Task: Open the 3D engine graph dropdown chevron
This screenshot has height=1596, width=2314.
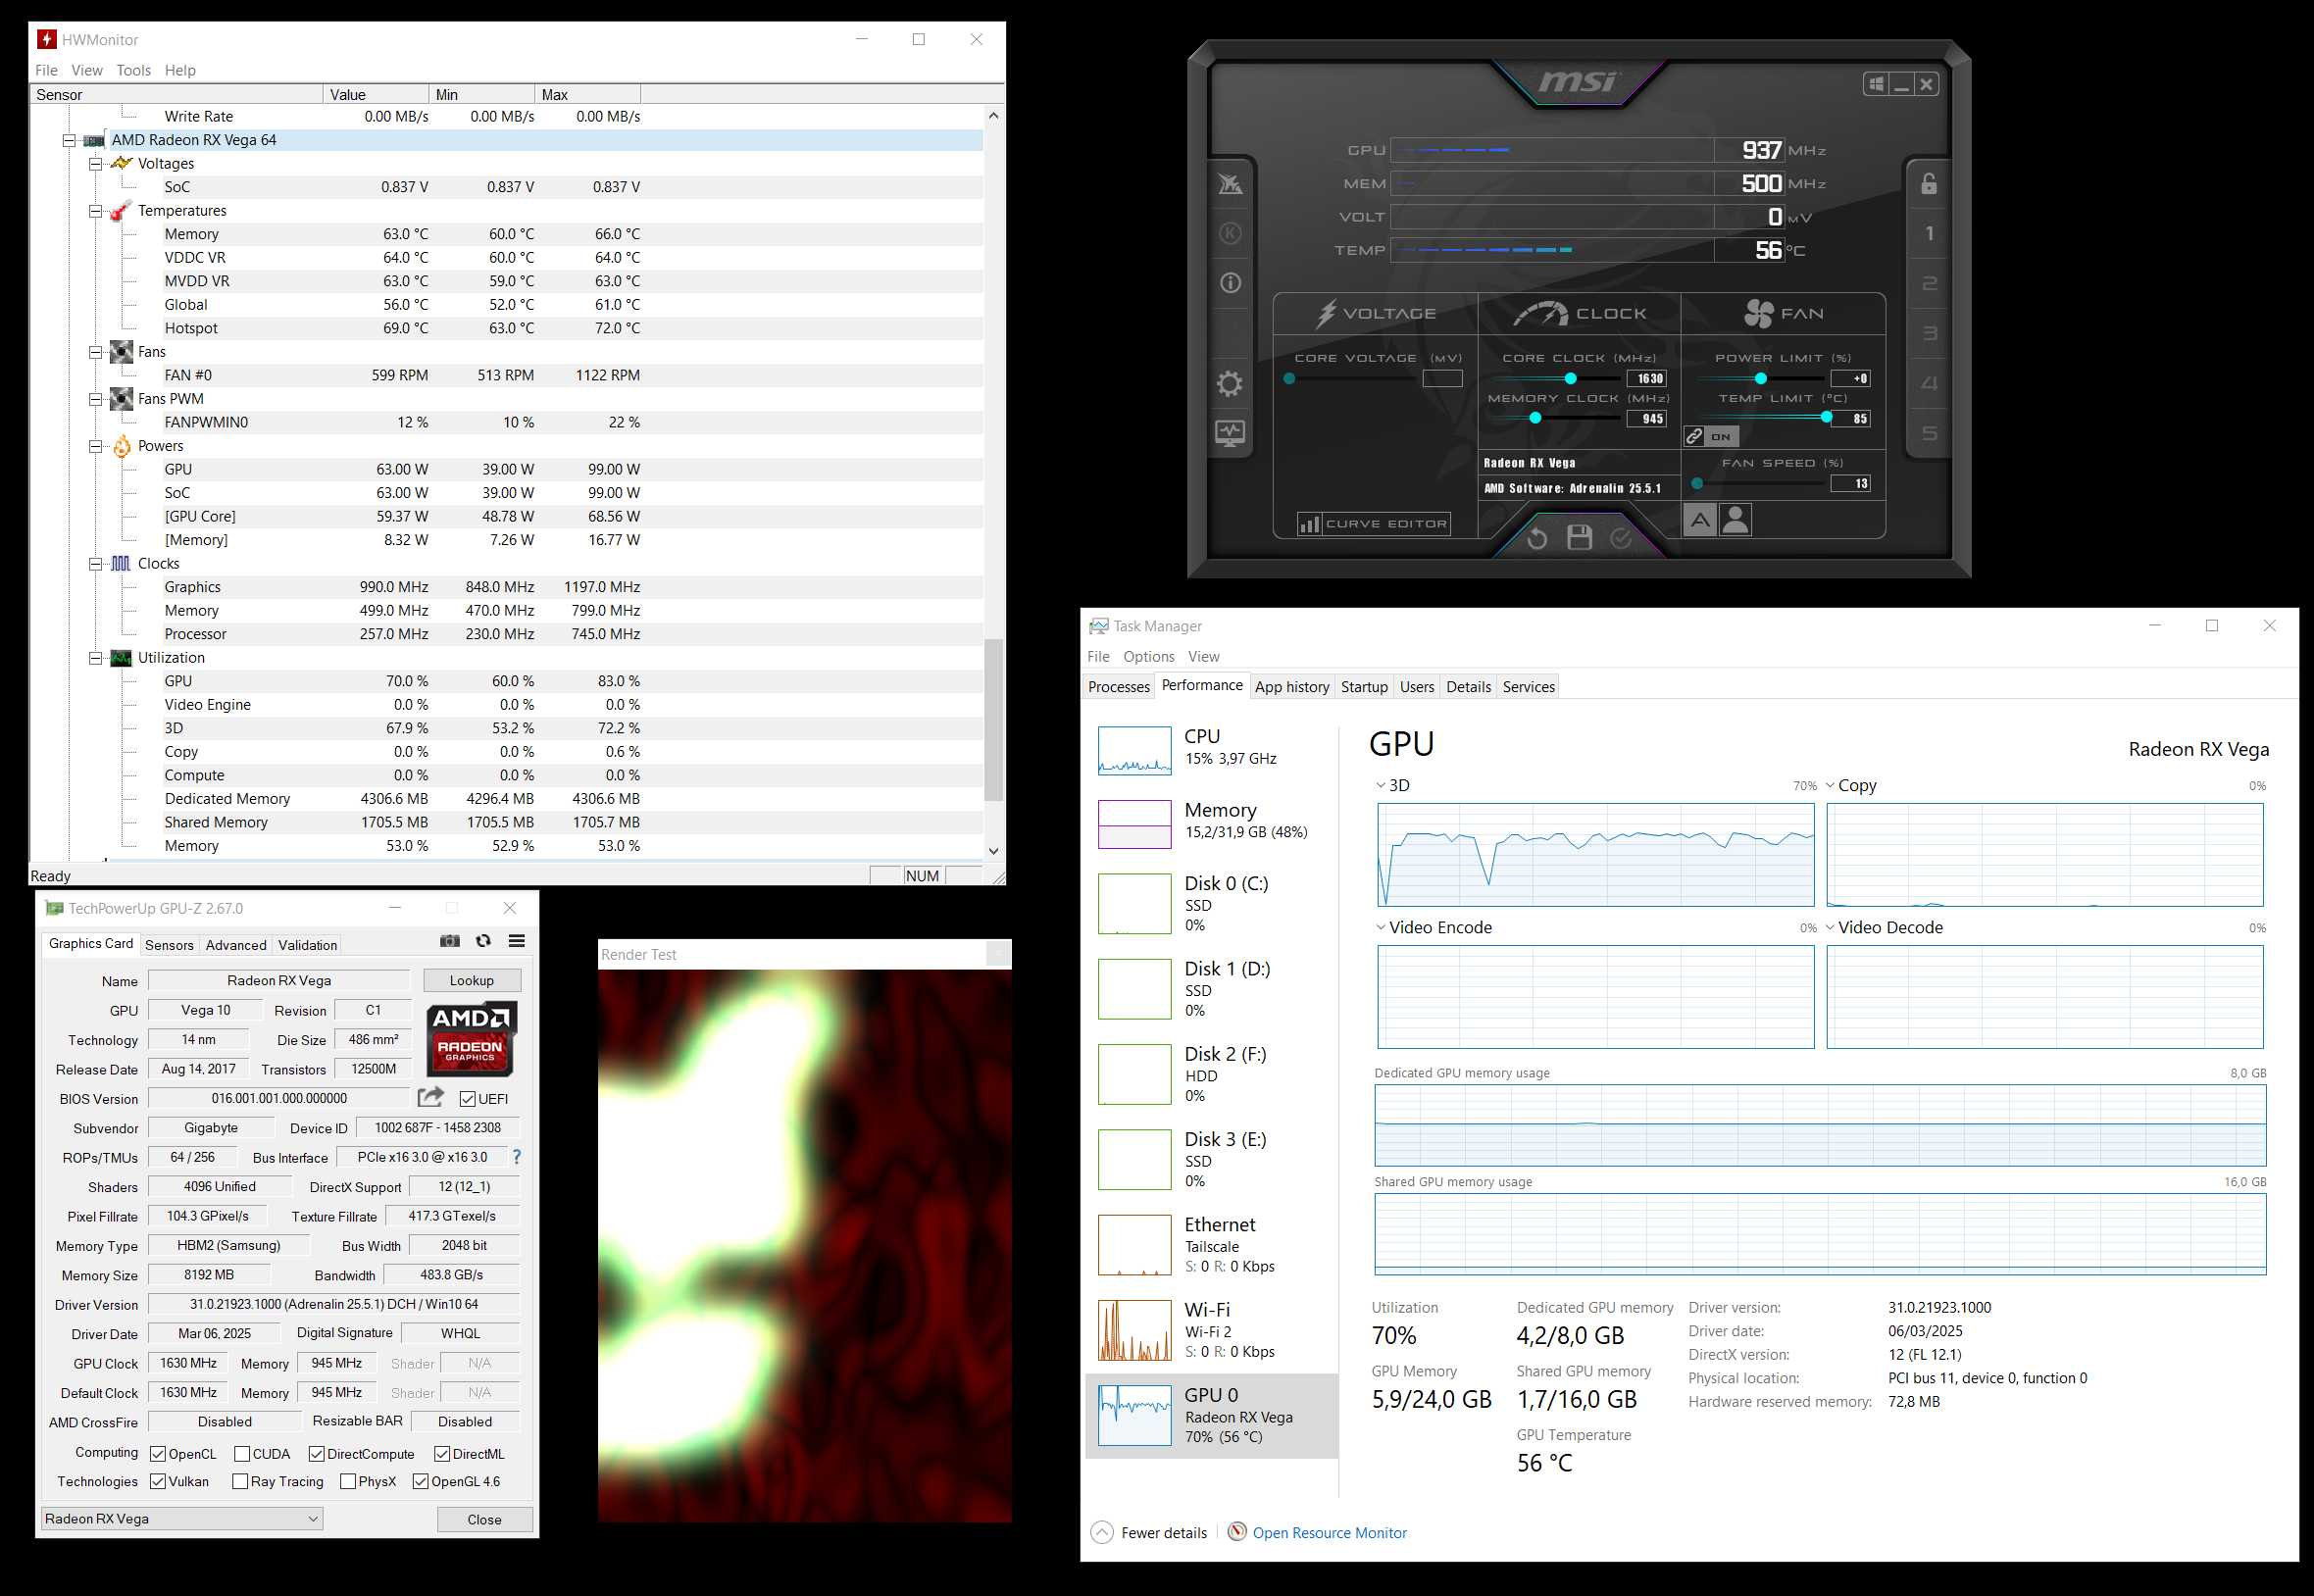Action: click(x=1381, y=785)
